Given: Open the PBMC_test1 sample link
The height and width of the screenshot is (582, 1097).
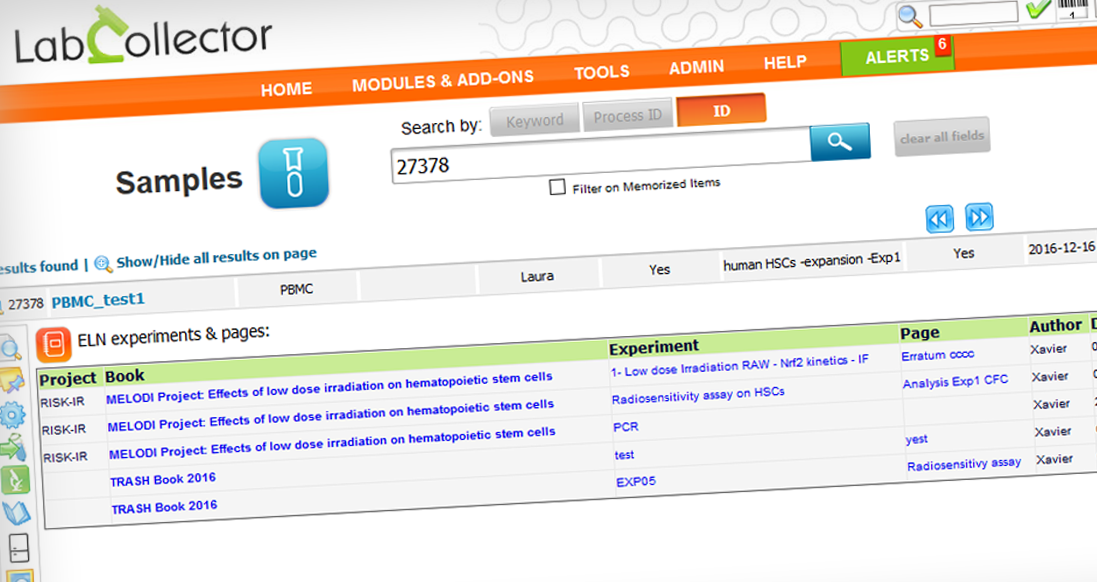Looking at the screenshot, I should 98,301.
